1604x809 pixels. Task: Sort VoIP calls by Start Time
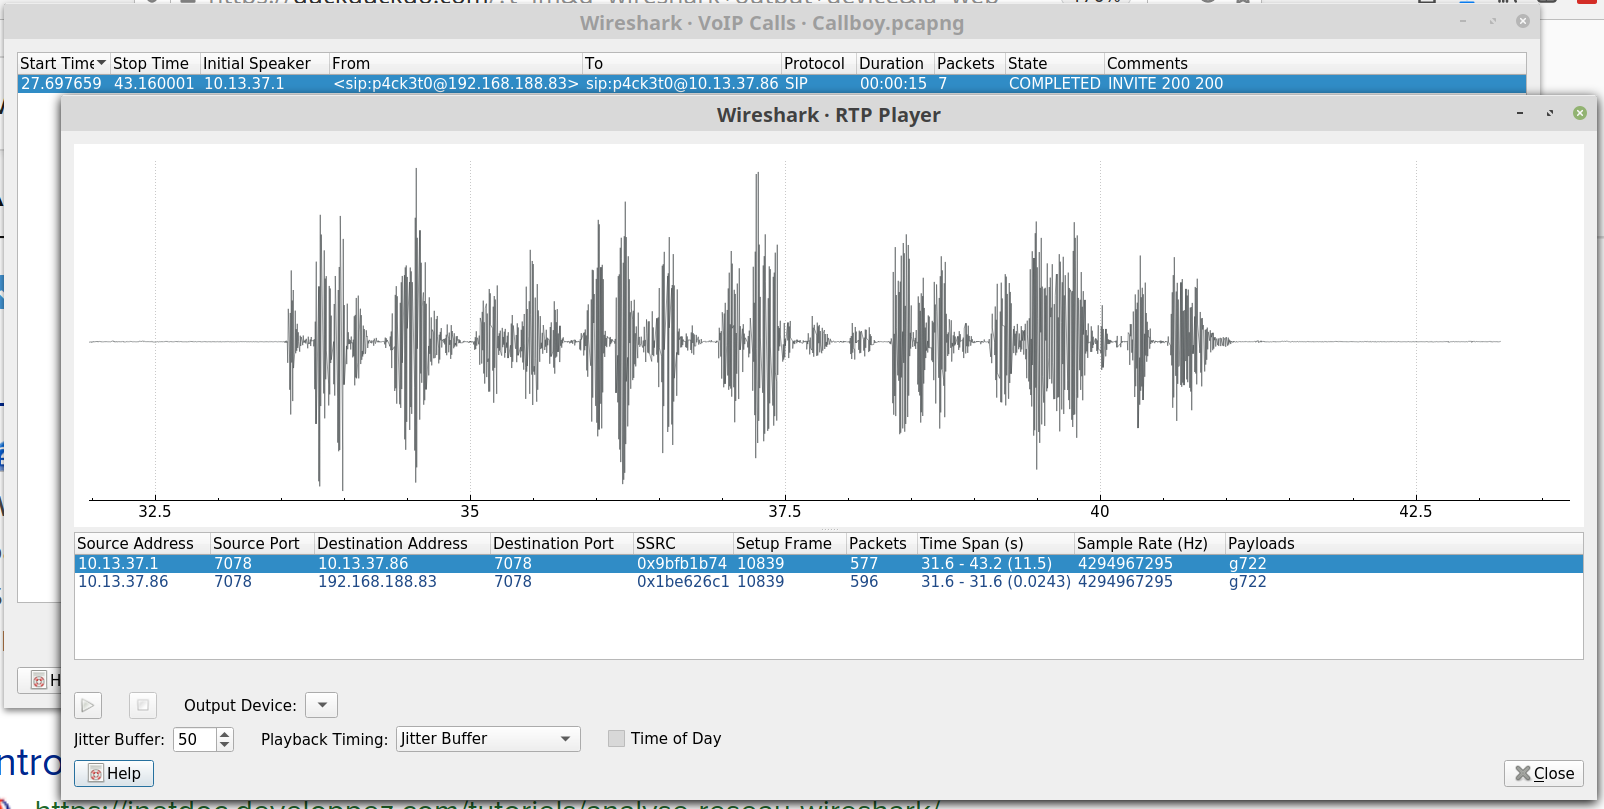tap(63, 63)
